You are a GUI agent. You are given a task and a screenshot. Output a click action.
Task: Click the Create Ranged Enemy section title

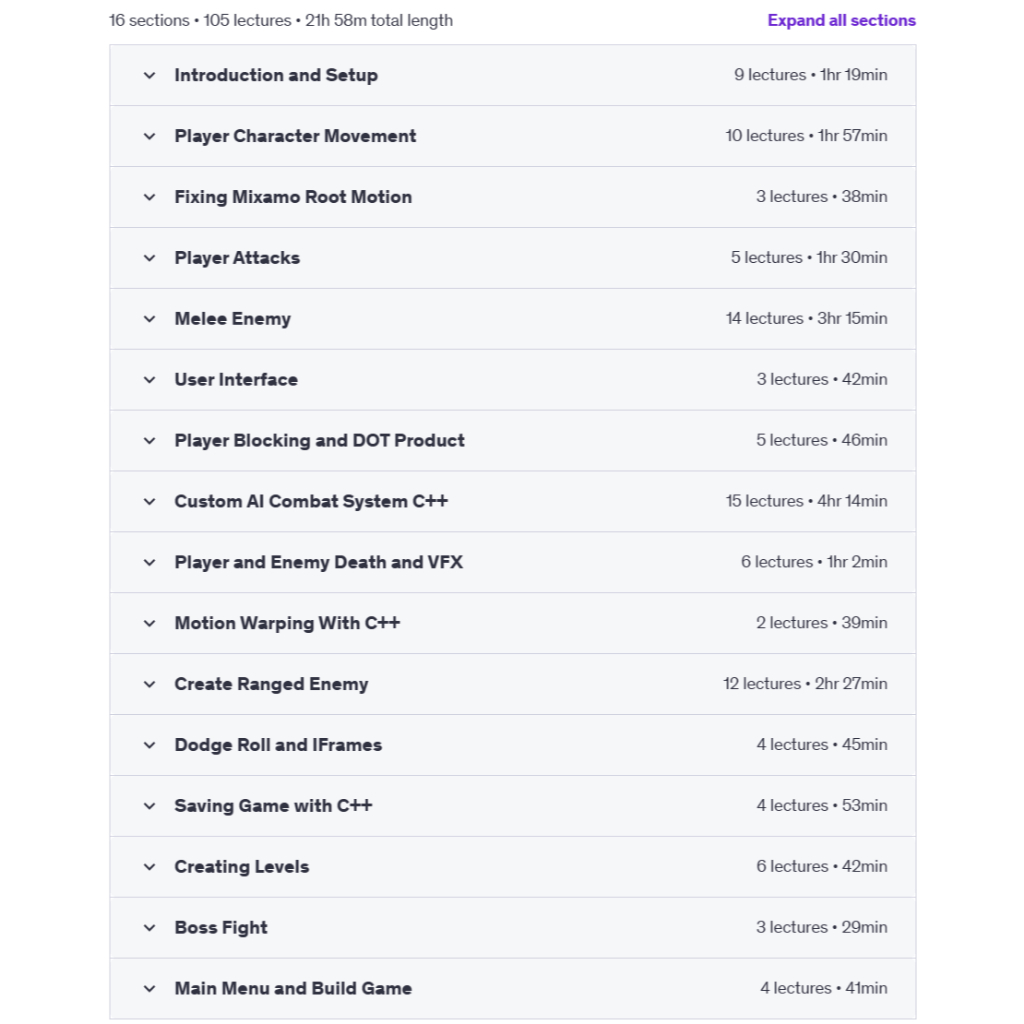coord(271,684)
